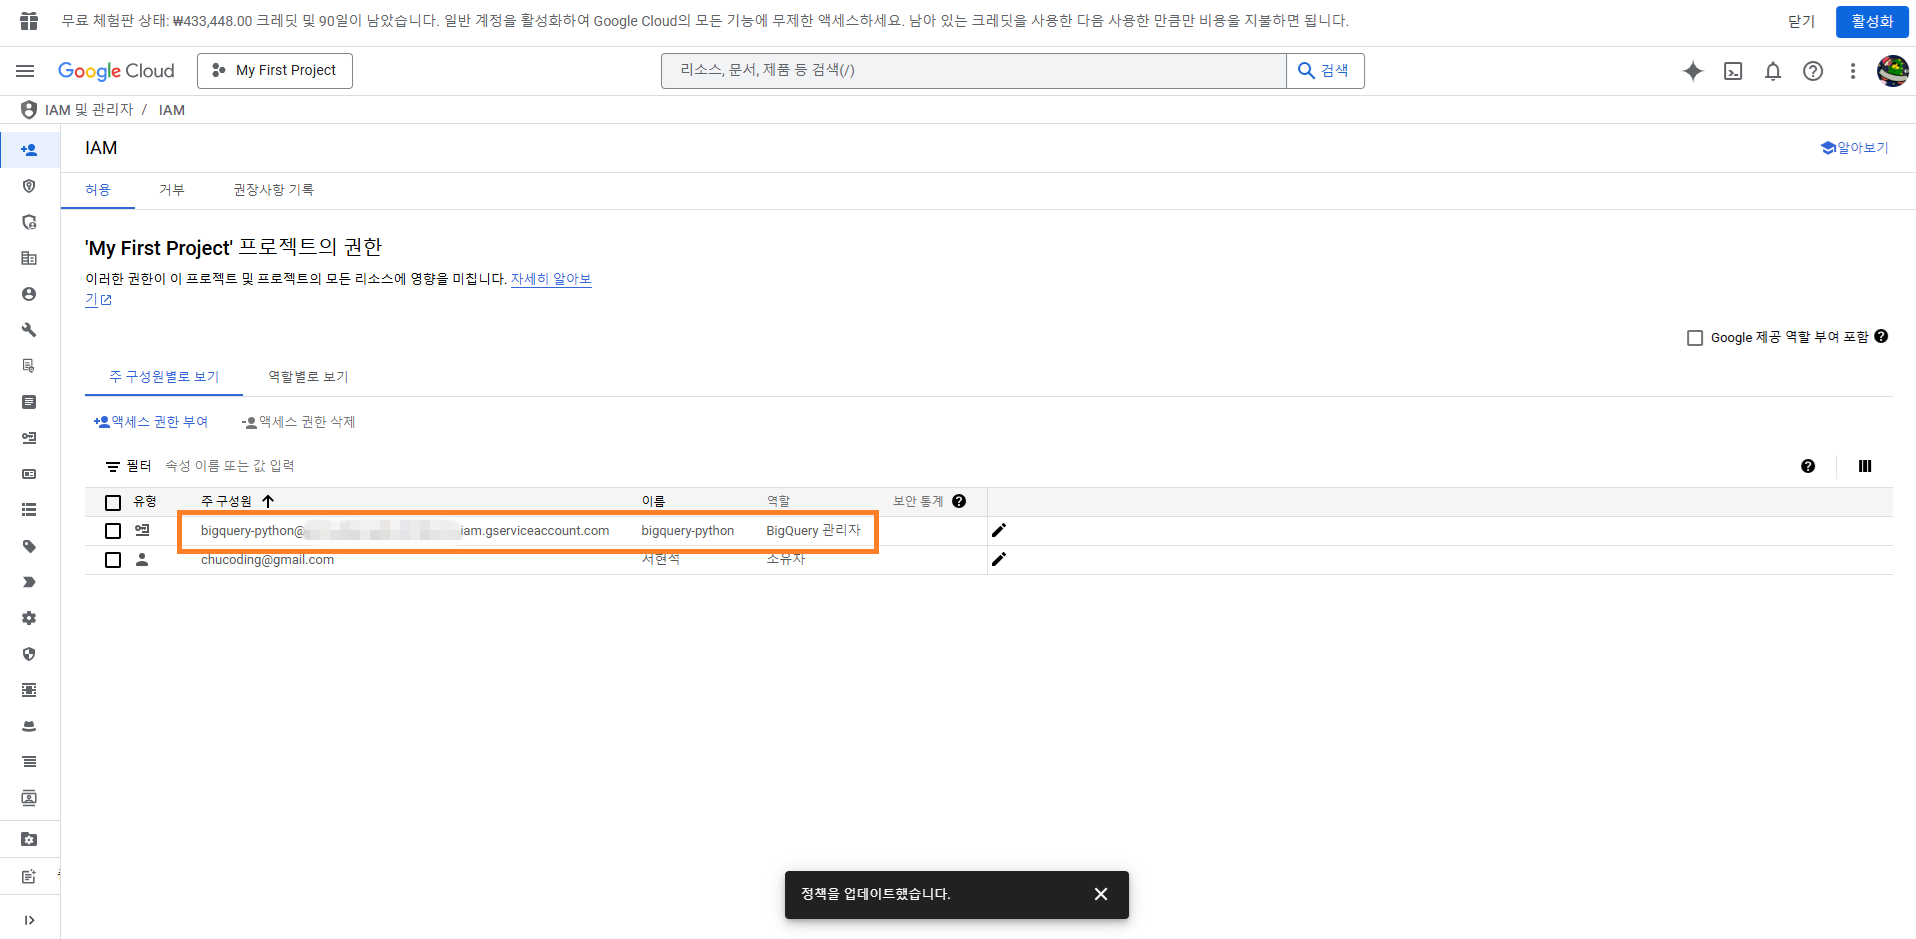The height and width of the screenshot is (939, 1916).
Task: Open the tag icon in sidebar
Action: tap(29, 546)
